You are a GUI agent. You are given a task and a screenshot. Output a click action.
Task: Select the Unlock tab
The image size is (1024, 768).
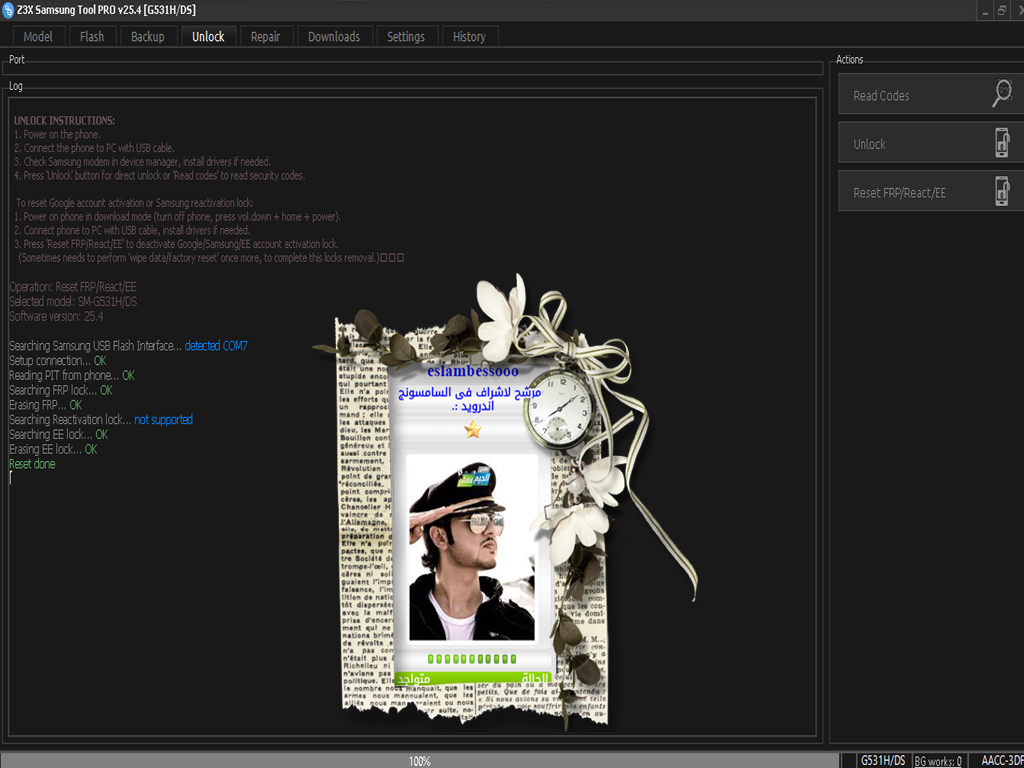(x=208, y=37)
